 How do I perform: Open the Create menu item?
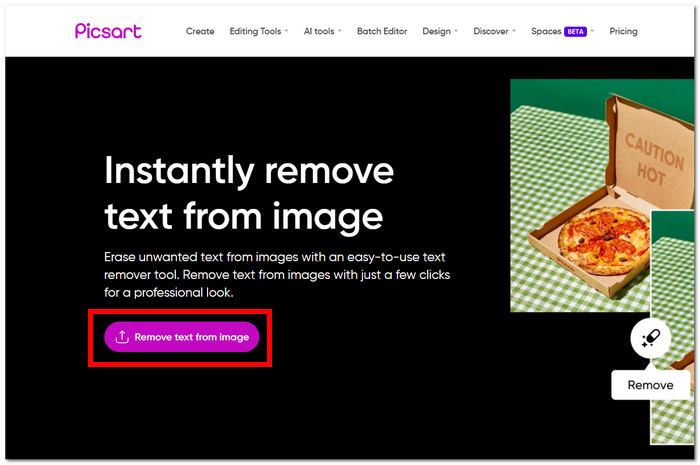tap(200, 32)
